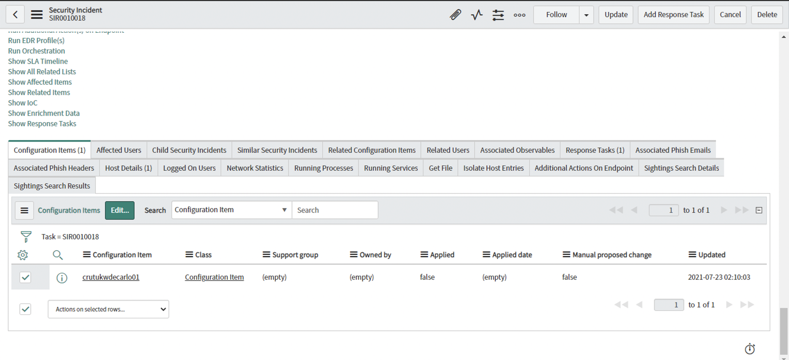
Task: Open attachments via the paperclip icon
Action: [x=455, y=15]
